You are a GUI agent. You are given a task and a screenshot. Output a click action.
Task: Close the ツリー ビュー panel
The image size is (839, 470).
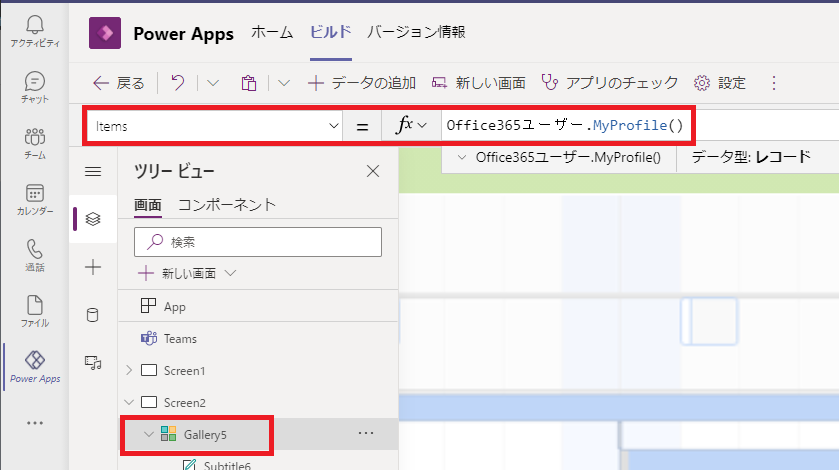pos(373,171)
